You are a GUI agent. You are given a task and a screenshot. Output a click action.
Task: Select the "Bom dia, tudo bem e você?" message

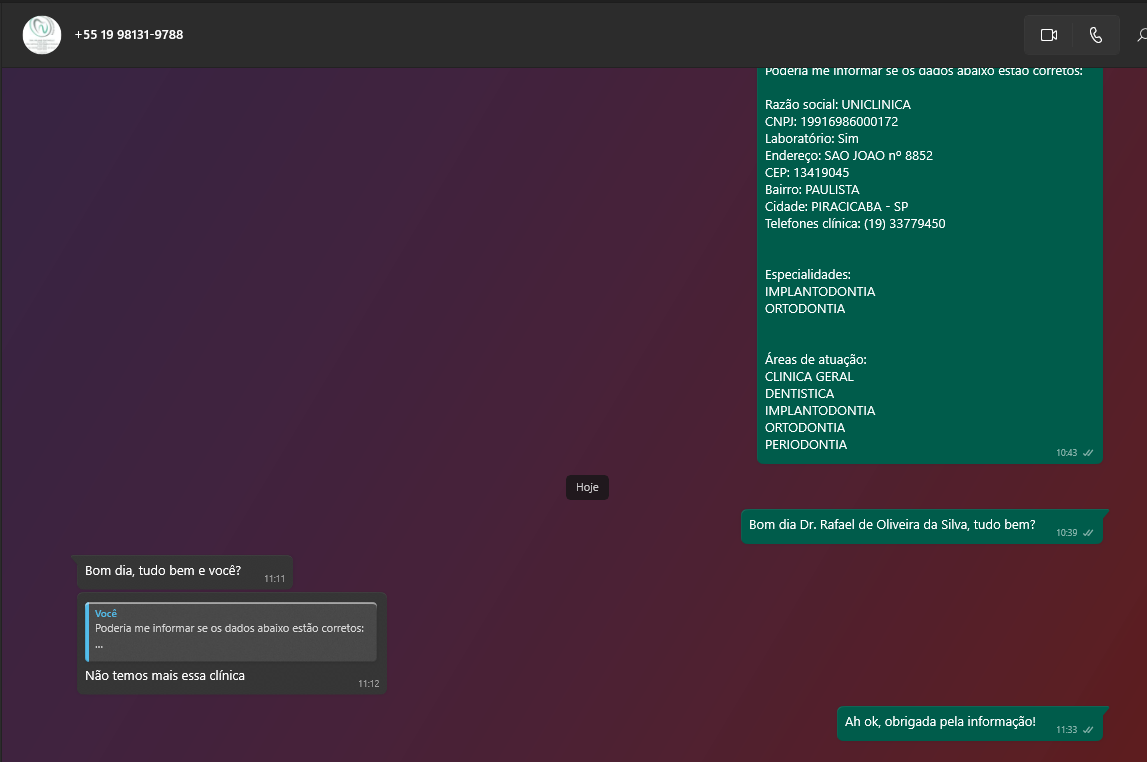(x=163, y=571)
